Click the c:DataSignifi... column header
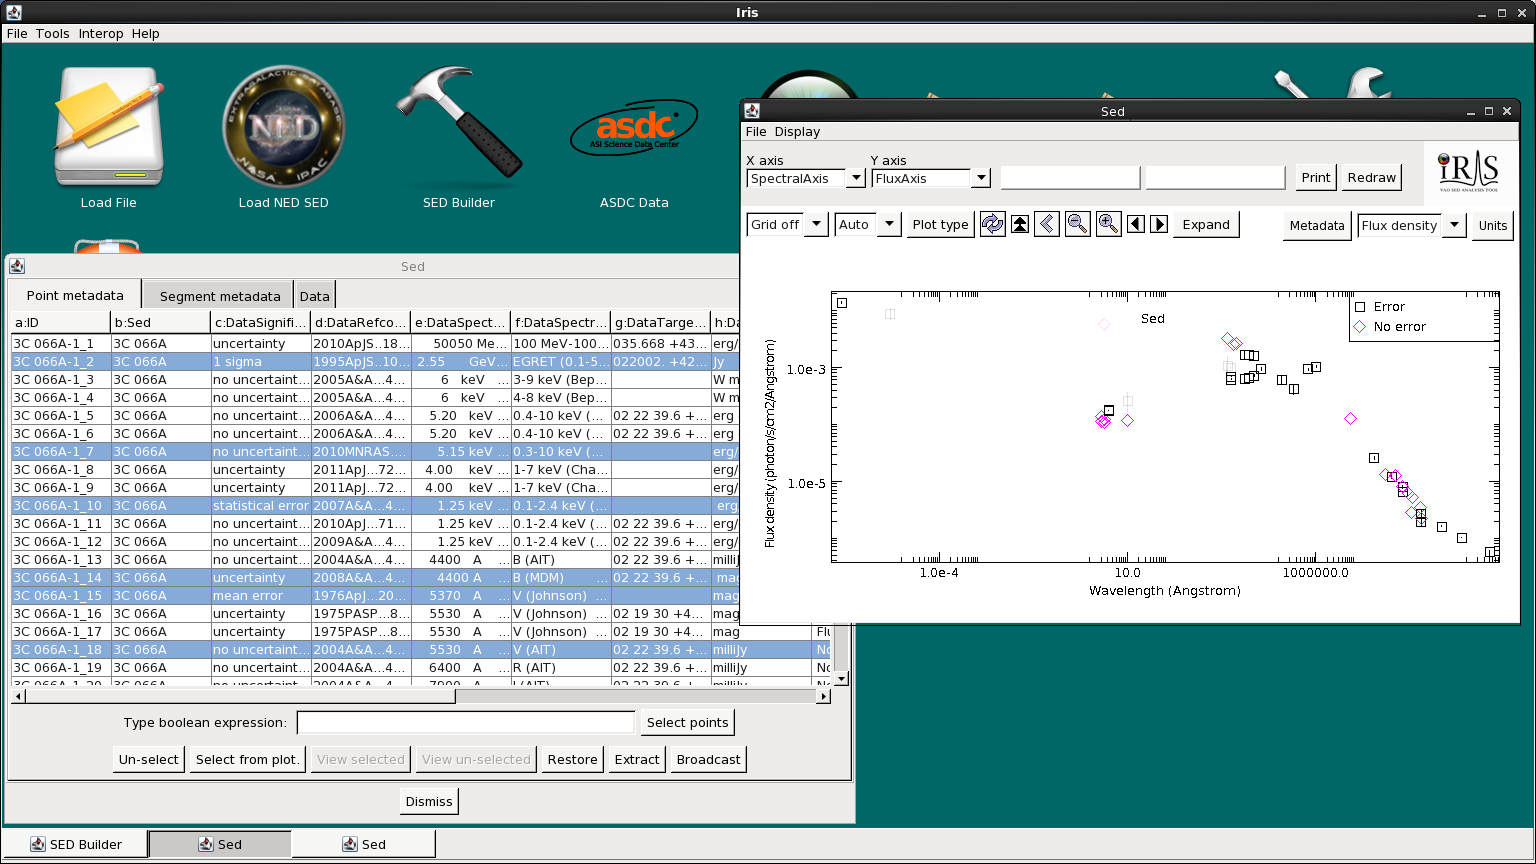 [x=261, y=322]
